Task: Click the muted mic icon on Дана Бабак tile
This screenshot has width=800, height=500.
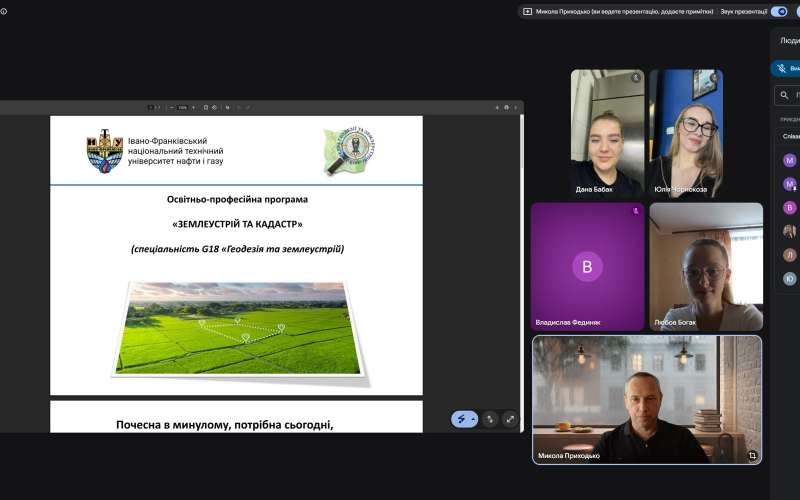Action: pyautogui.click(x=635, y=78)
